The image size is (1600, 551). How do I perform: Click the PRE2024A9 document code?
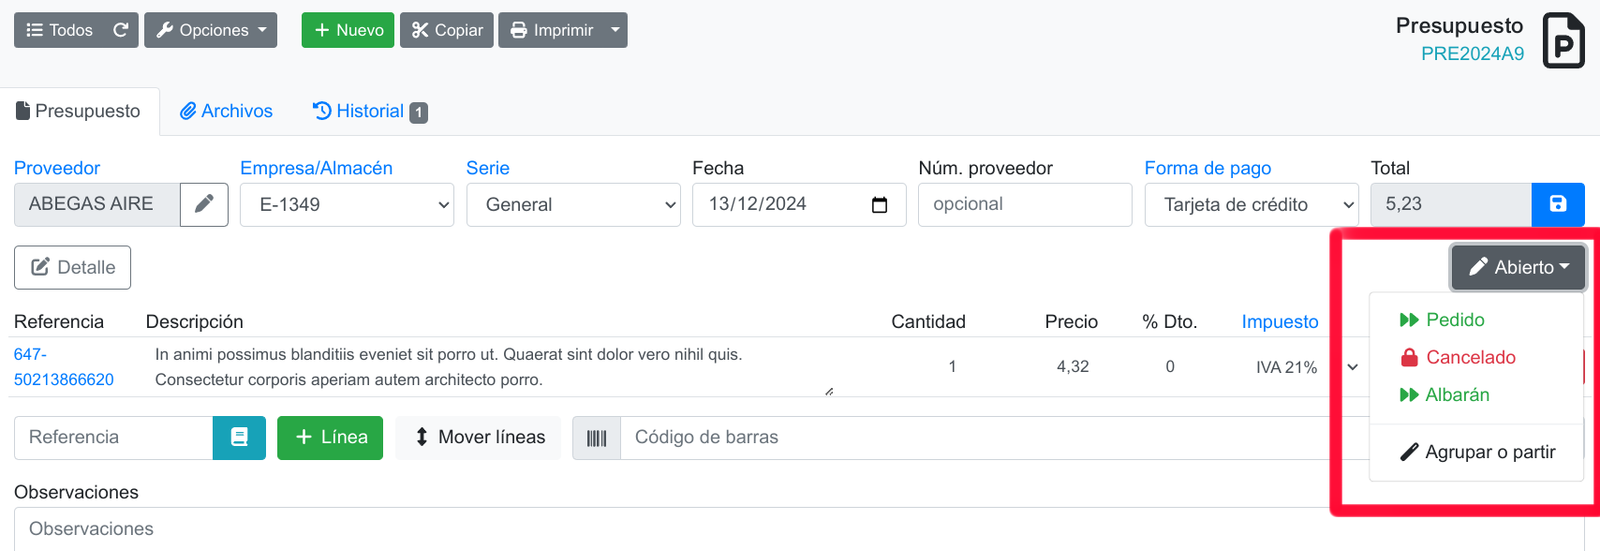pyautogui.click(x=1472, y=54)
